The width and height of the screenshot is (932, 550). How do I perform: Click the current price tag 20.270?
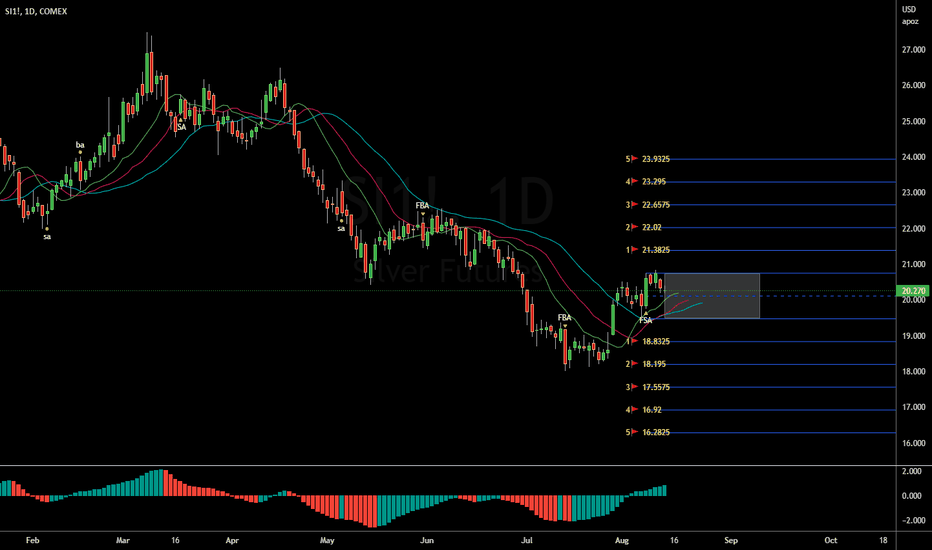pos(913,291)
